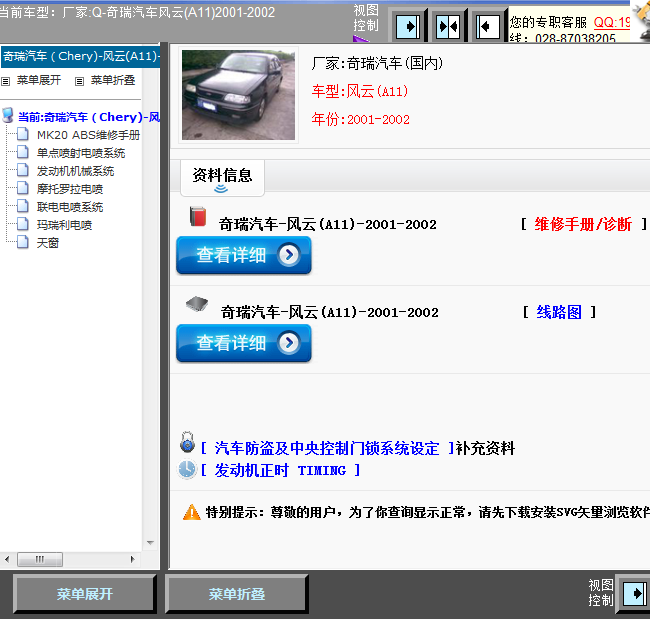Click the 资料信息 tab
Image resolution: width=650 pixels, height=619 pixels.
pos(222,178)
